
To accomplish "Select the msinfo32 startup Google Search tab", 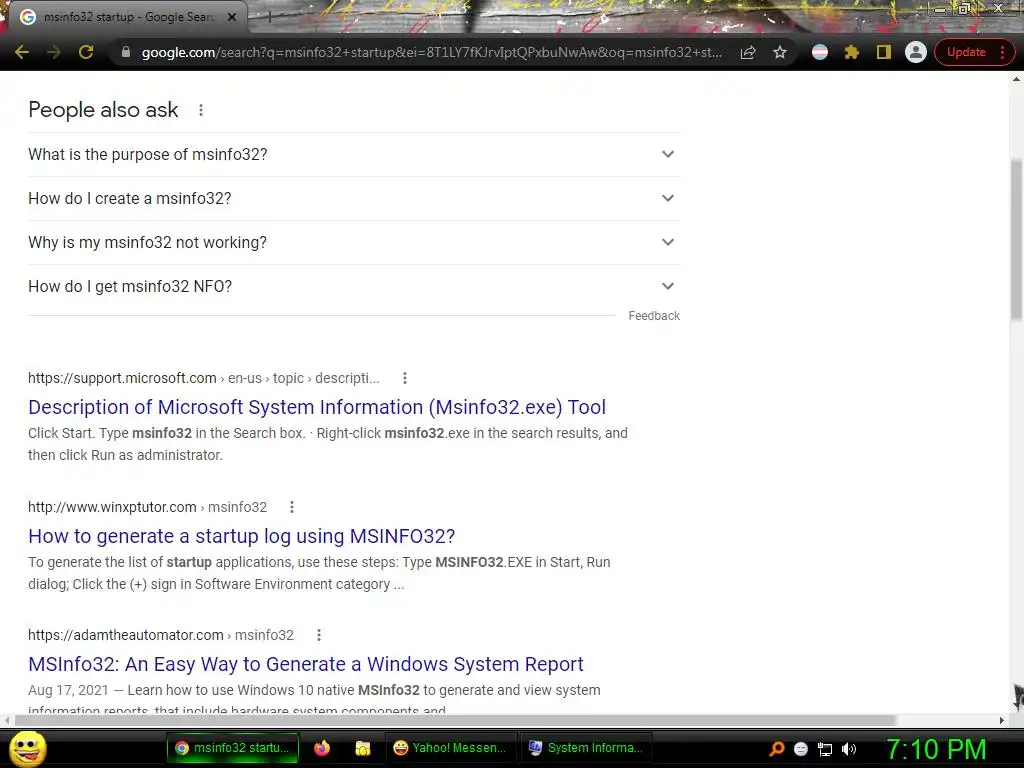I will pyautogui.click(x=128, y=17).
